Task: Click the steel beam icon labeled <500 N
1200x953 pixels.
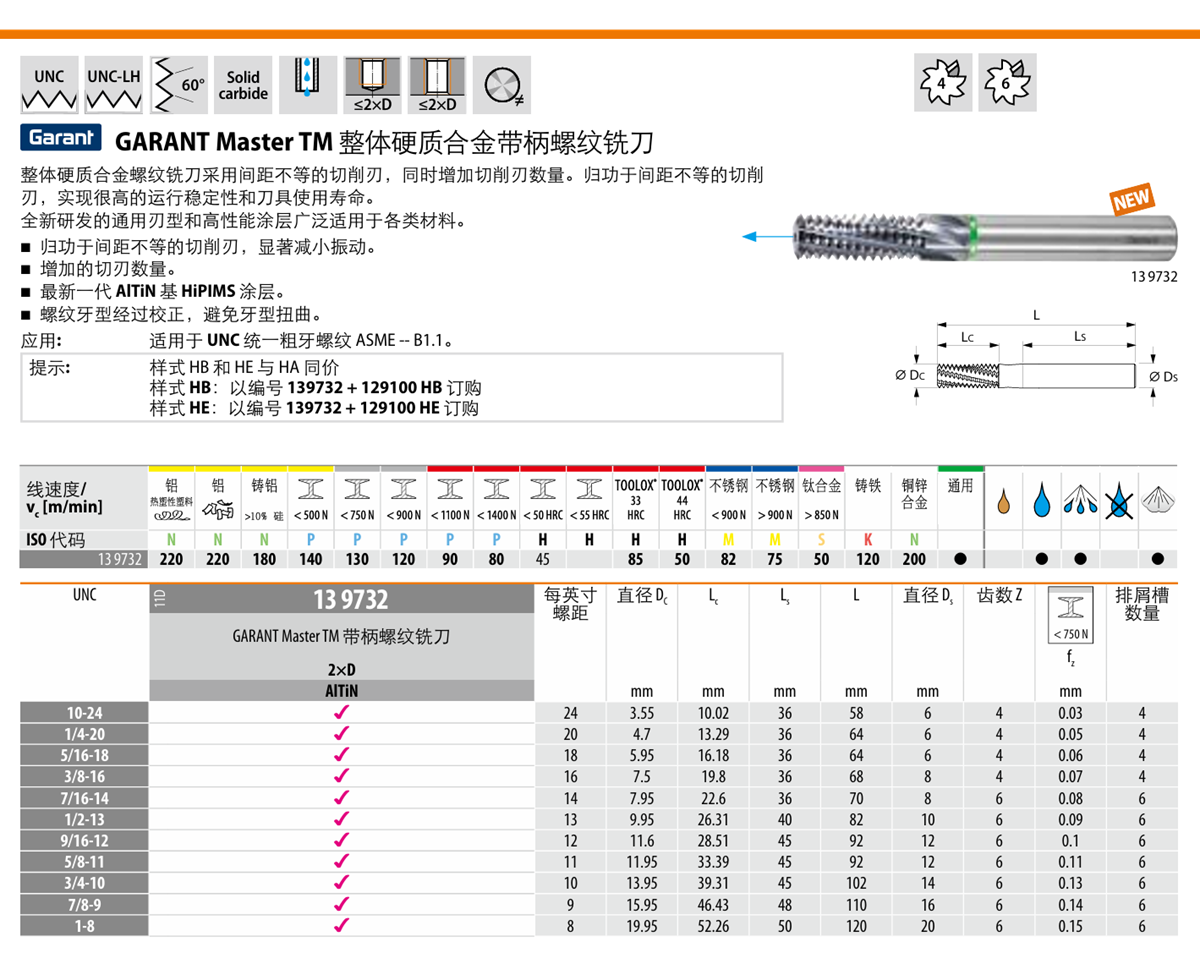Action: (x=311, y=488)
